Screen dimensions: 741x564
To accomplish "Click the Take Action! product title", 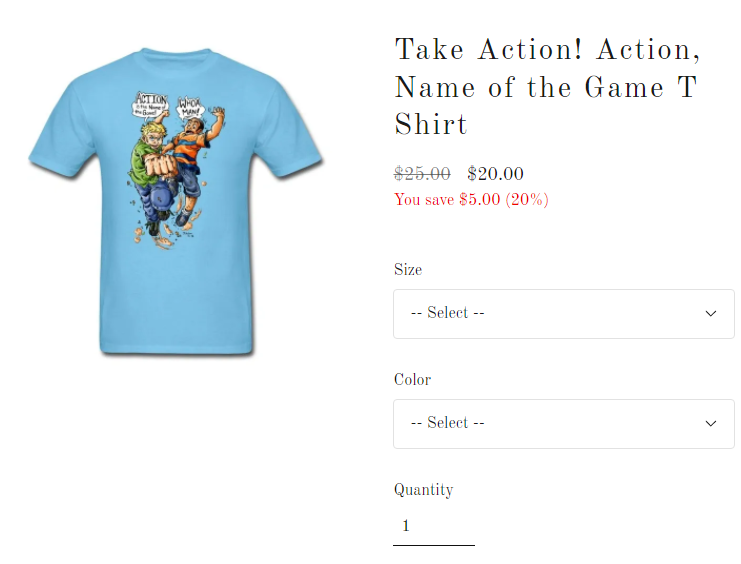I will point(547,87).
